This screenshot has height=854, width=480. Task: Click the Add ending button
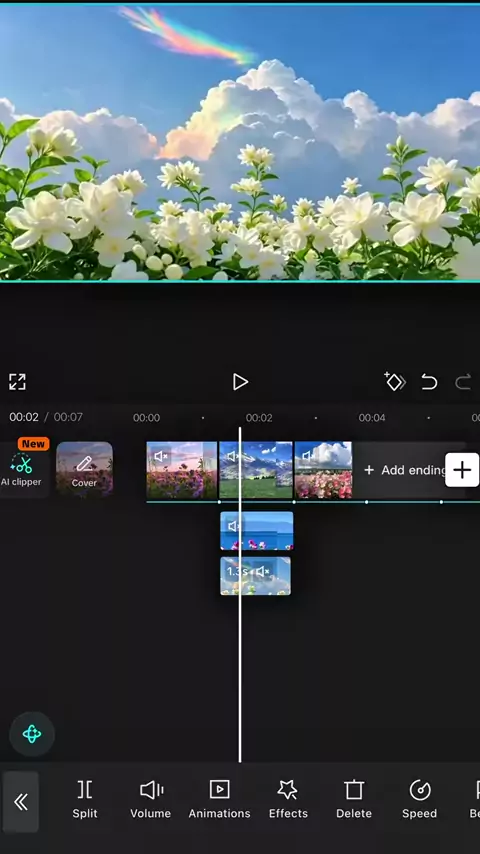(x=405, y=470)
